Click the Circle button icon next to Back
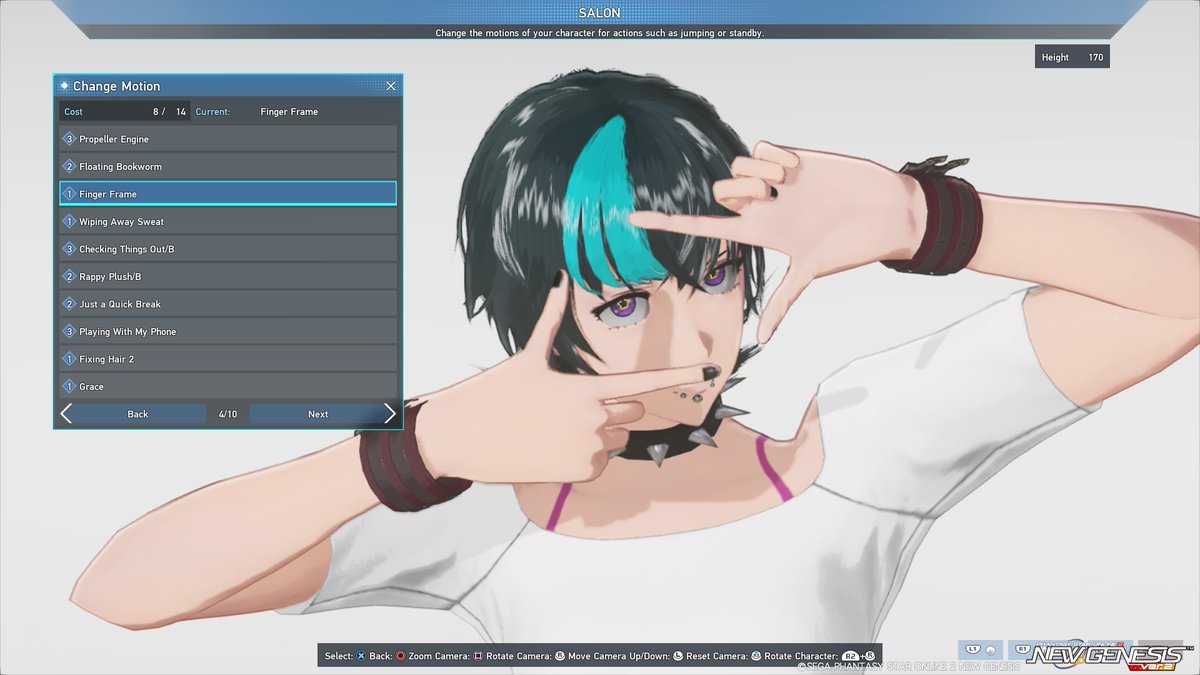The height and width of the screenshot is (675, 1200). tap(400, 656)
